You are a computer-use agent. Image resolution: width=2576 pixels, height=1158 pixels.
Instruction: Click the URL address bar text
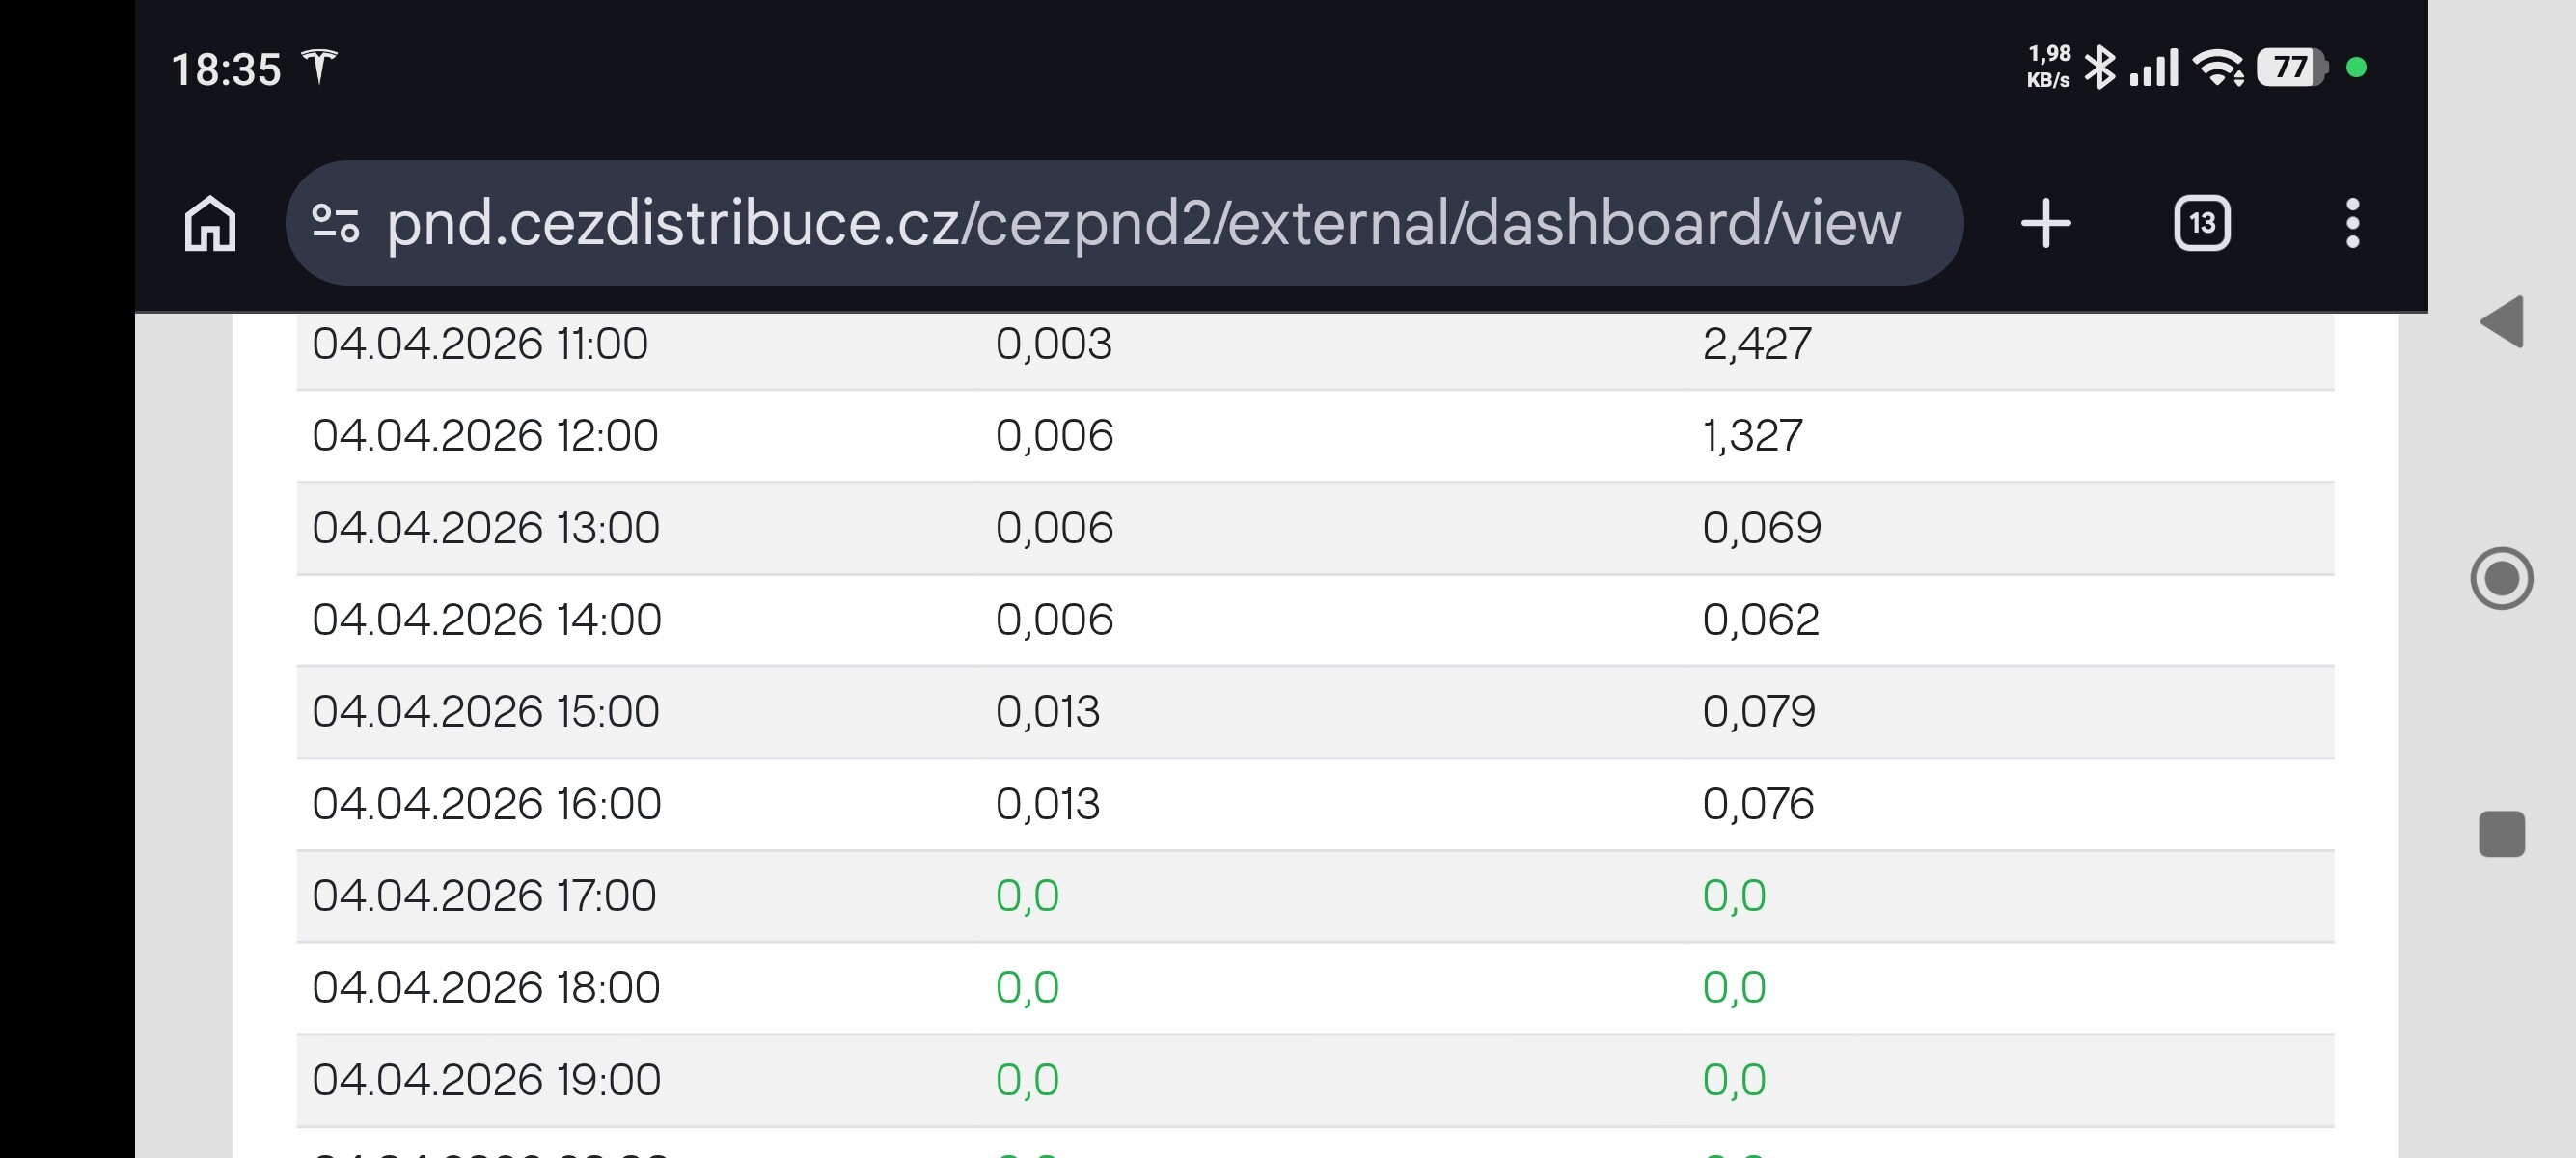click(1142, 223)
